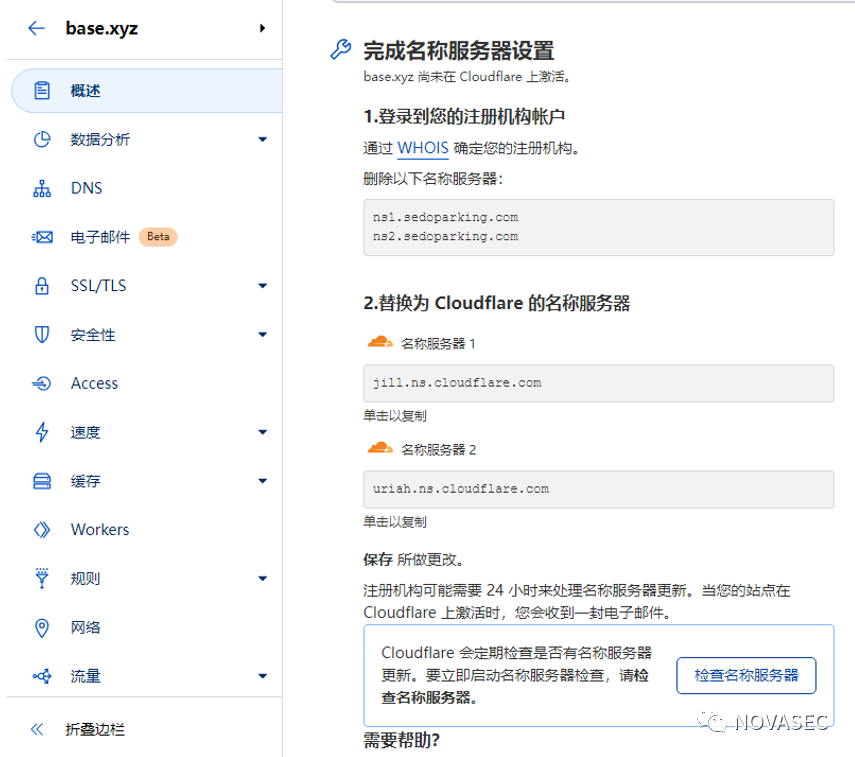855x757 pixels.
Task: Click the 需要帮助? heading
Action: [401, 741]
